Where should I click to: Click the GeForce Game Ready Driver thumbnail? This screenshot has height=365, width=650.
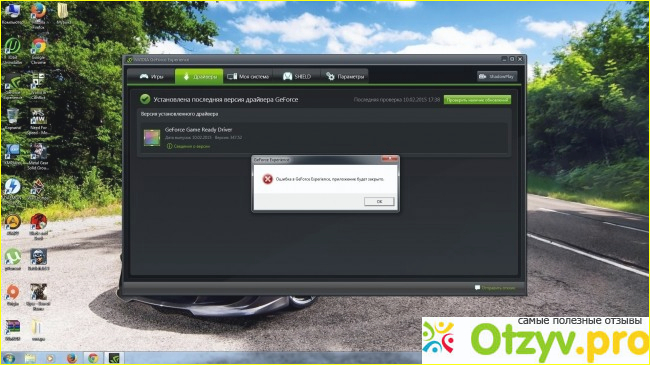click(x=152, y=138)
